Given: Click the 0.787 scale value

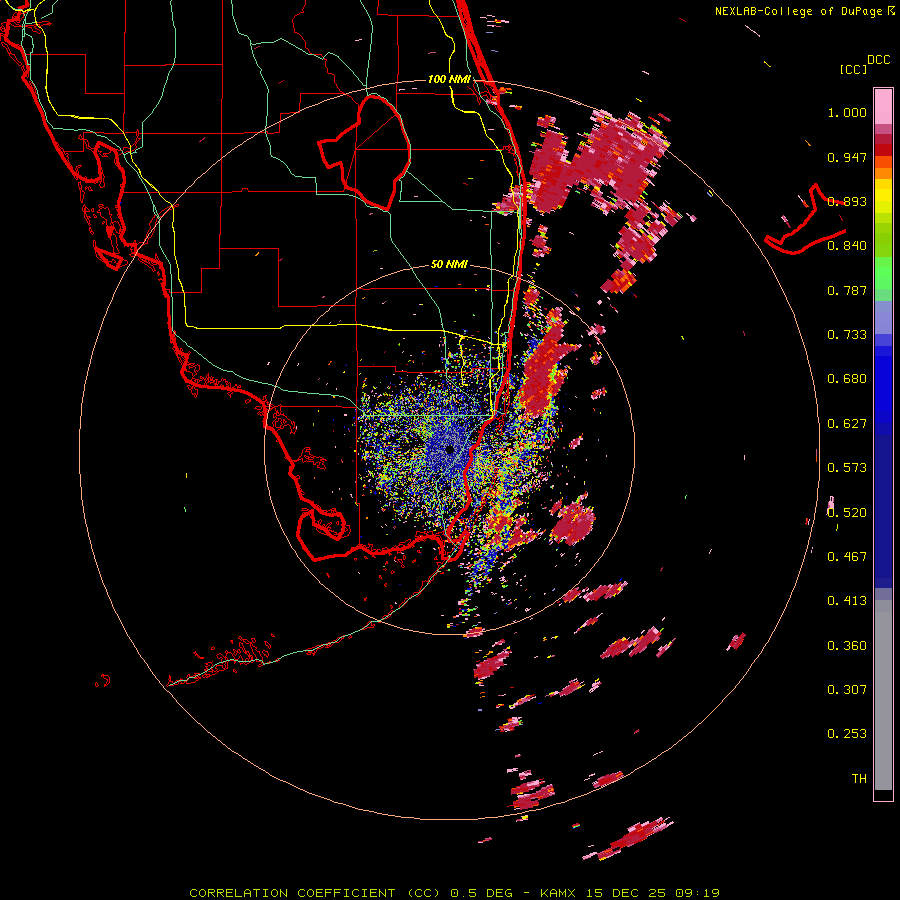Looking at the screenshot, I should click(847, 290).
